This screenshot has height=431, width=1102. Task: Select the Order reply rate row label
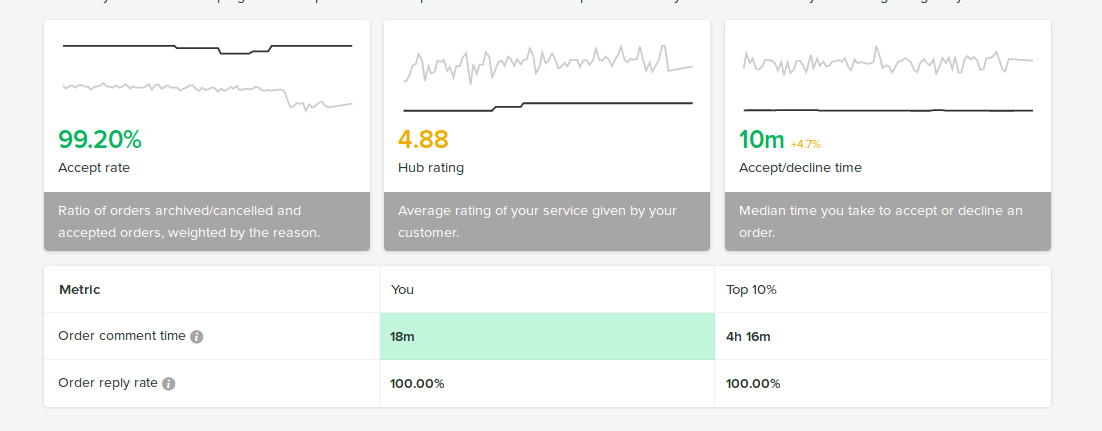pyautogui.click(x=108, y=383)
